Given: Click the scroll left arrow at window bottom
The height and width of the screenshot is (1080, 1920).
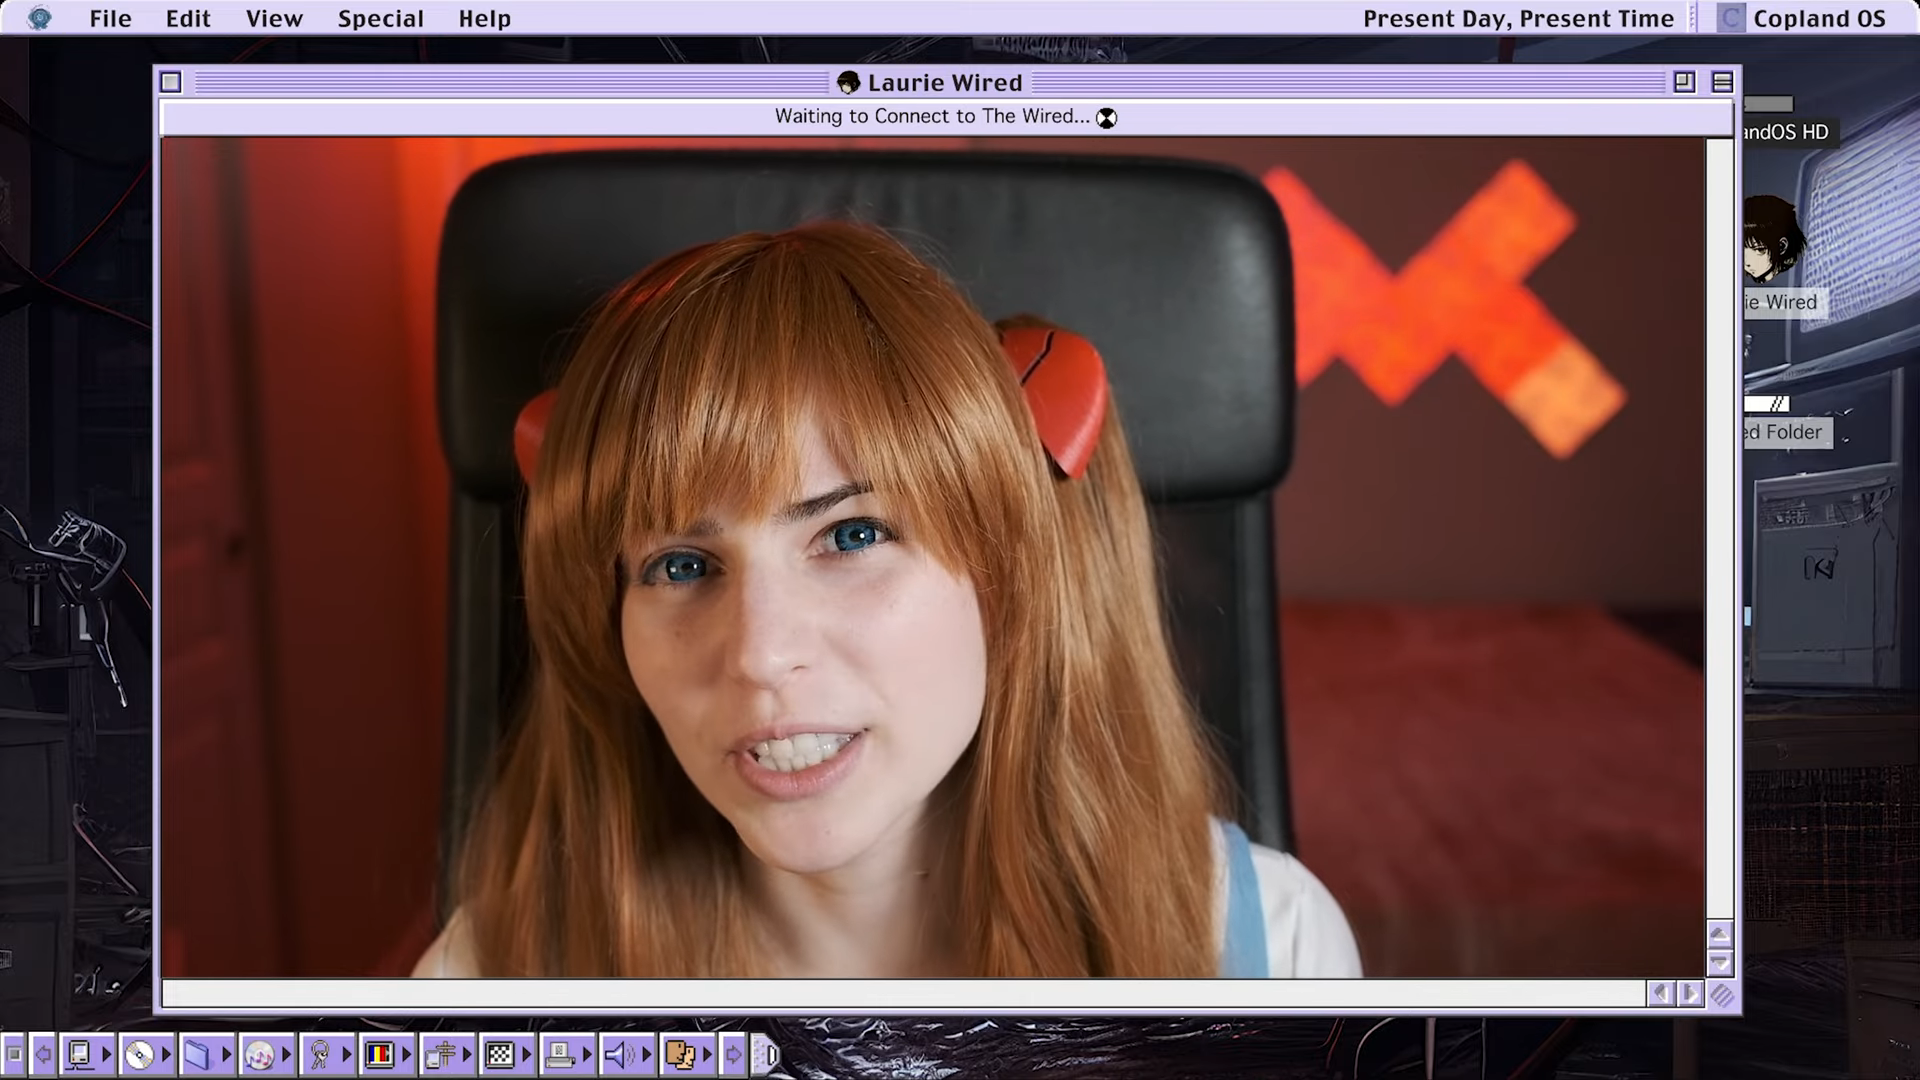Looking at the screenshot, I should click(x=1661, y=993).
